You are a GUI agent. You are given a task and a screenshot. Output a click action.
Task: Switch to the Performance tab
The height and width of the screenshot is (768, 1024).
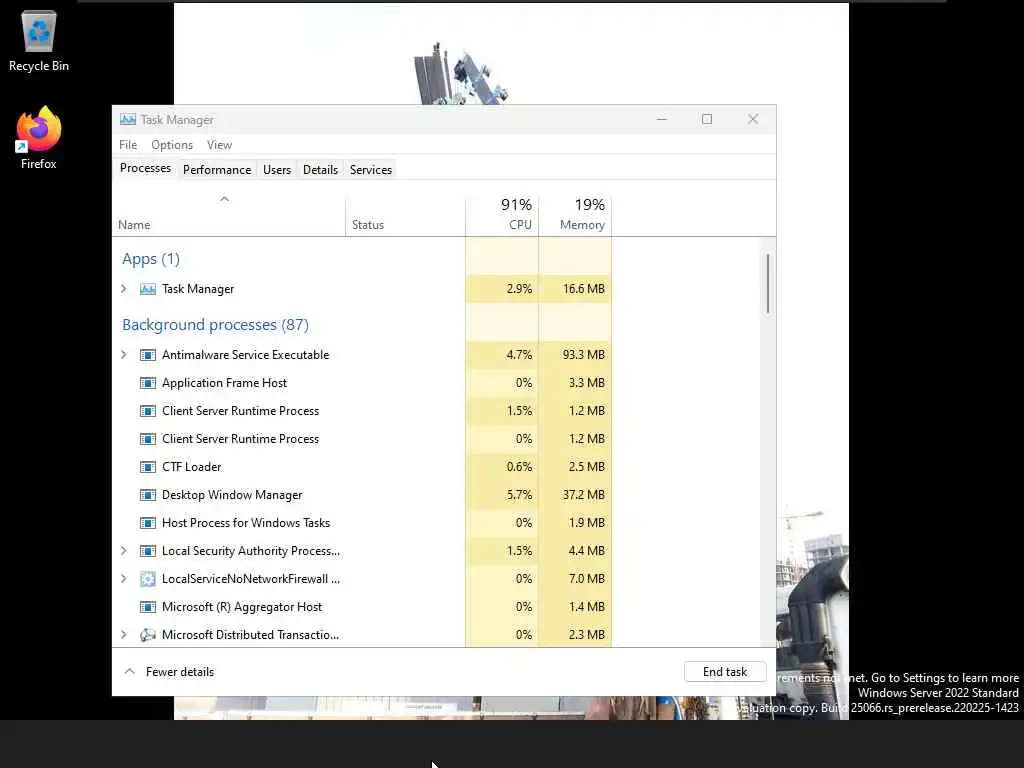point(217,170)
